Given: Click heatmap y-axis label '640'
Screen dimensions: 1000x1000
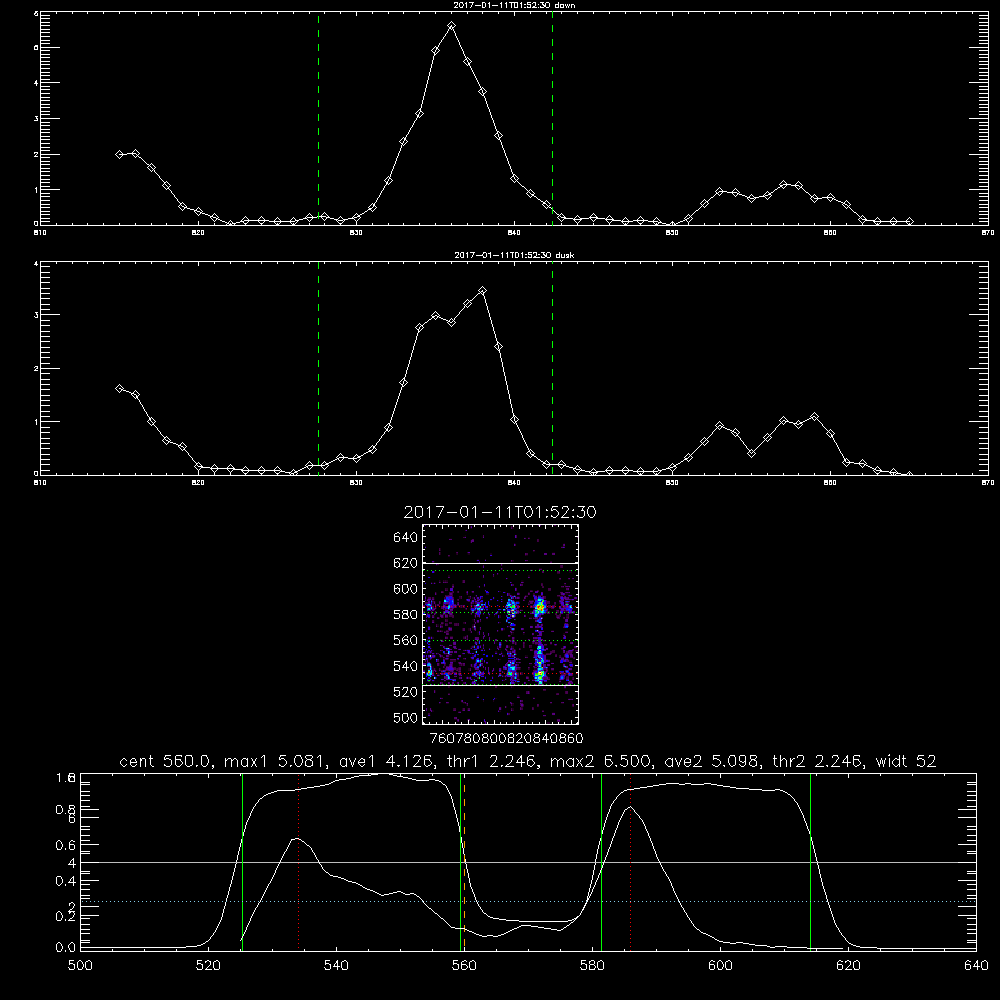Looking at the screenshot, I should coord(406,538).
